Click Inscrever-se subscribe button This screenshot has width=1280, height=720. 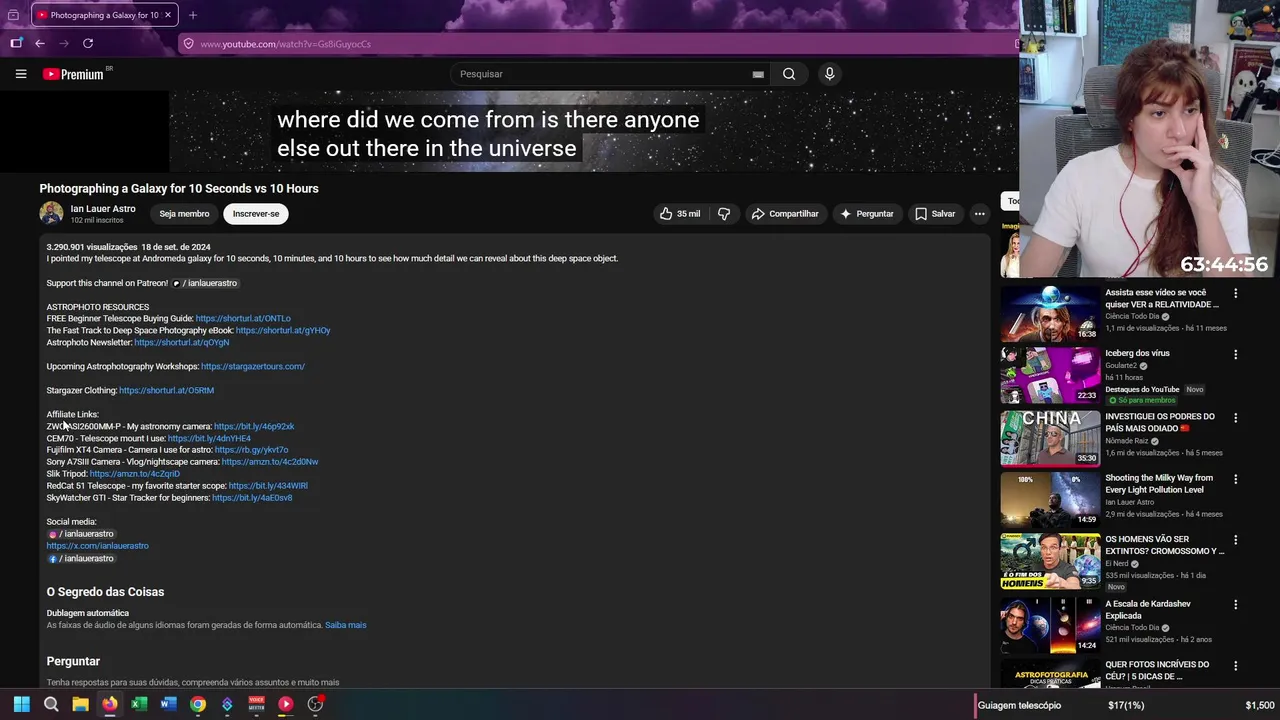click(x=256, y=214)
